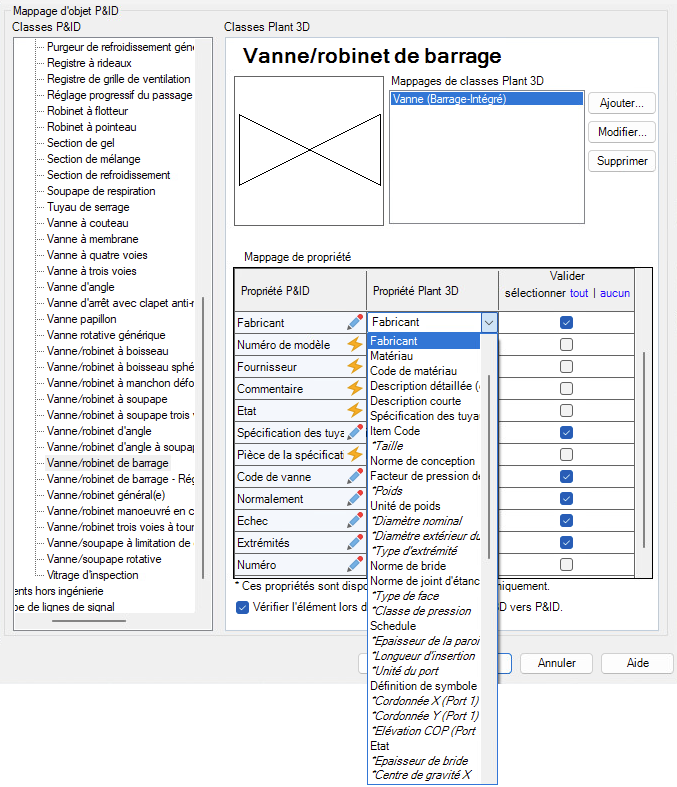The image size is (677, 787).
Task: Click the Propriété Plant 3D column header
Action: [x=432, y=291]
